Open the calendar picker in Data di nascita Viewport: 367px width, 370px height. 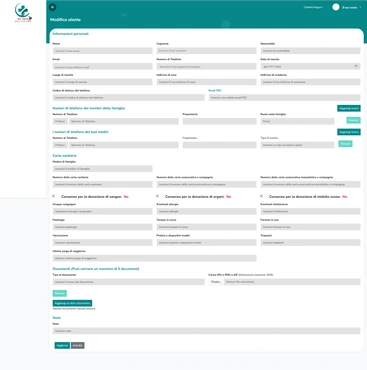point(356,66)
